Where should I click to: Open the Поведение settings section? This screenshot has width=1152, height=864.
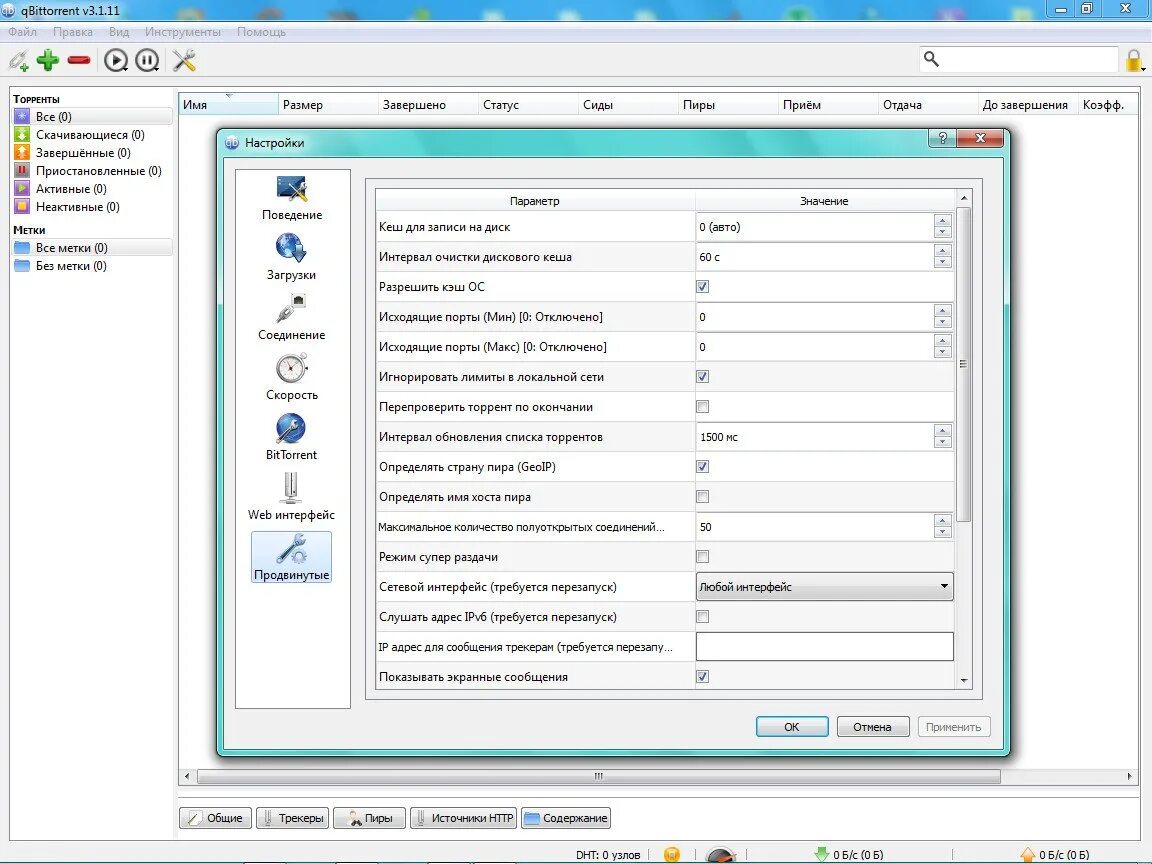point(292,198)
